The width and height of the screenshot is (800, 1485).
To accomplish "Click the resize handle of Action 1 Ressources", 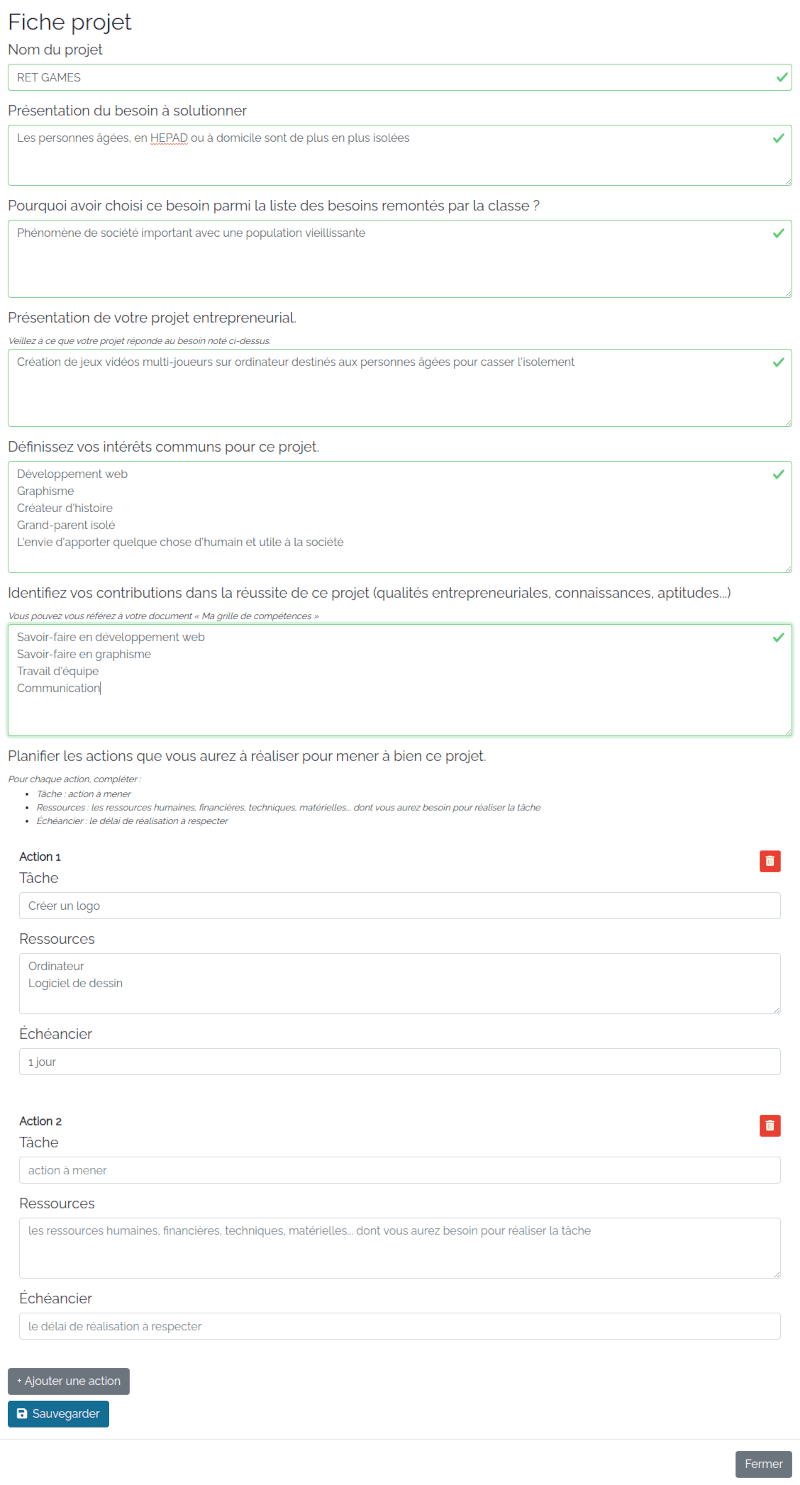I will tap(776, 1009).
